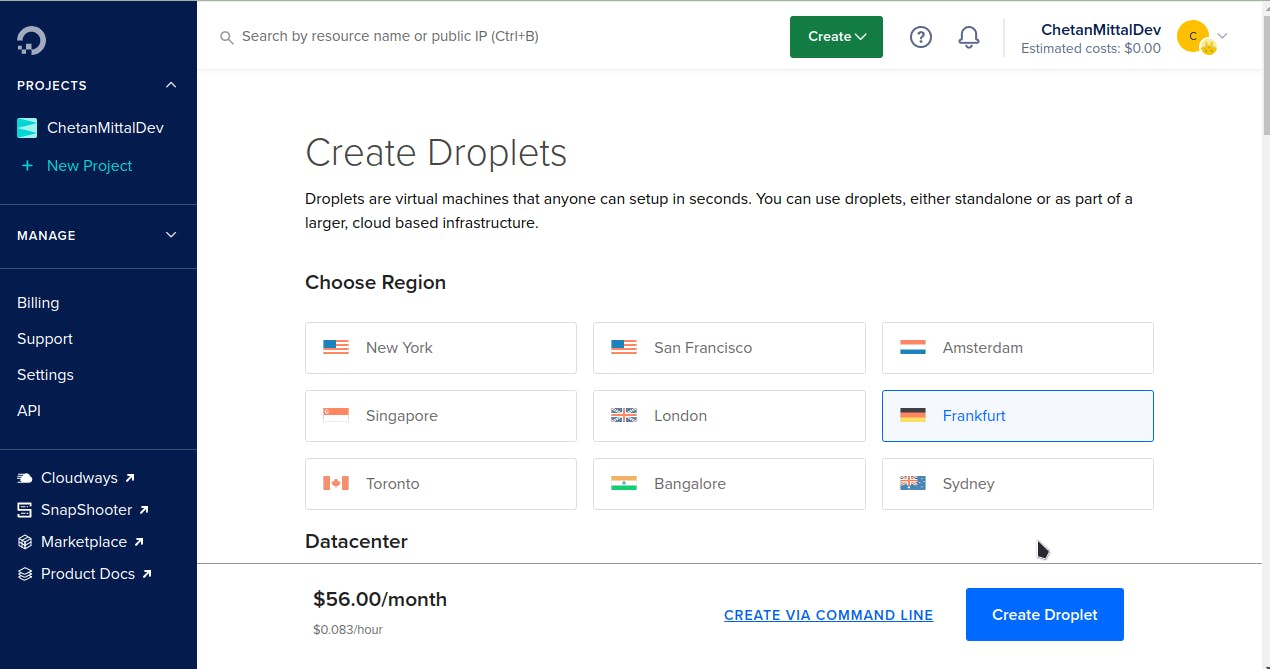The width and height of the screenshot is (1270, 669).
Task: Click the DigitalOcean logo icon
Action: (x=31, y=40)
